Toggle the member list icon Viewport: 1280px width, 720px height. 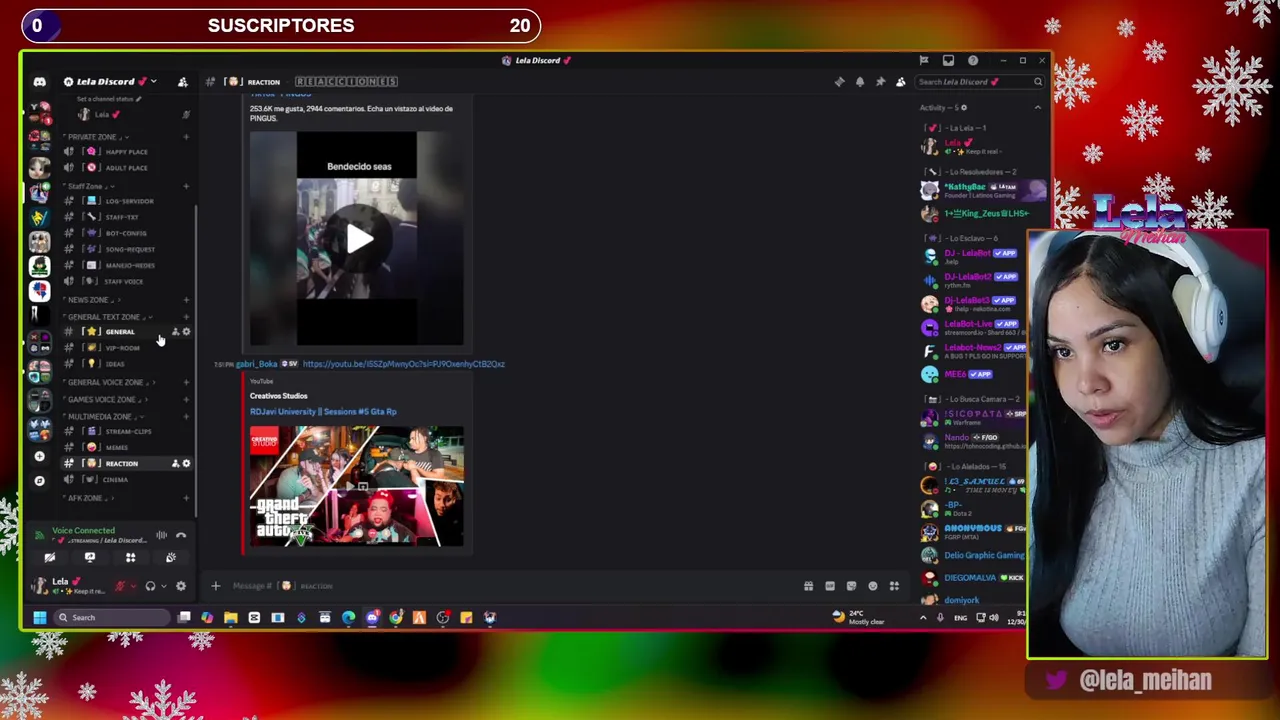point(901,82)
